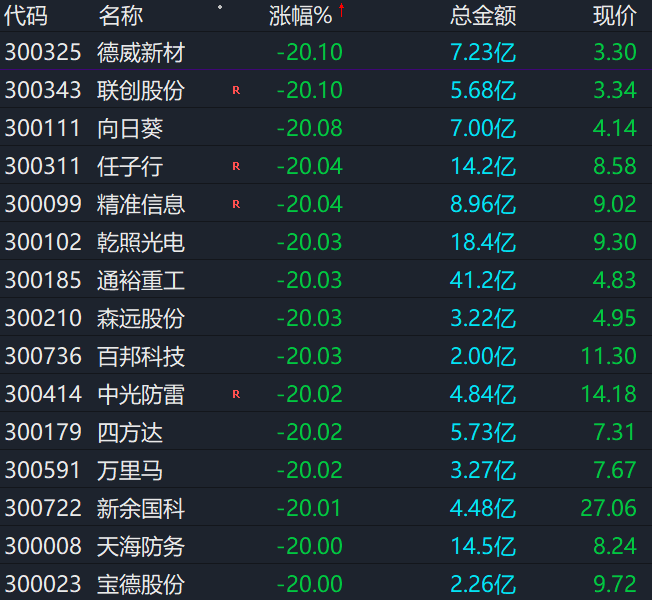The width and height of the screenshot is (652, 600).
Task: Click stock code 300102
Action: (x=43, y=242)
